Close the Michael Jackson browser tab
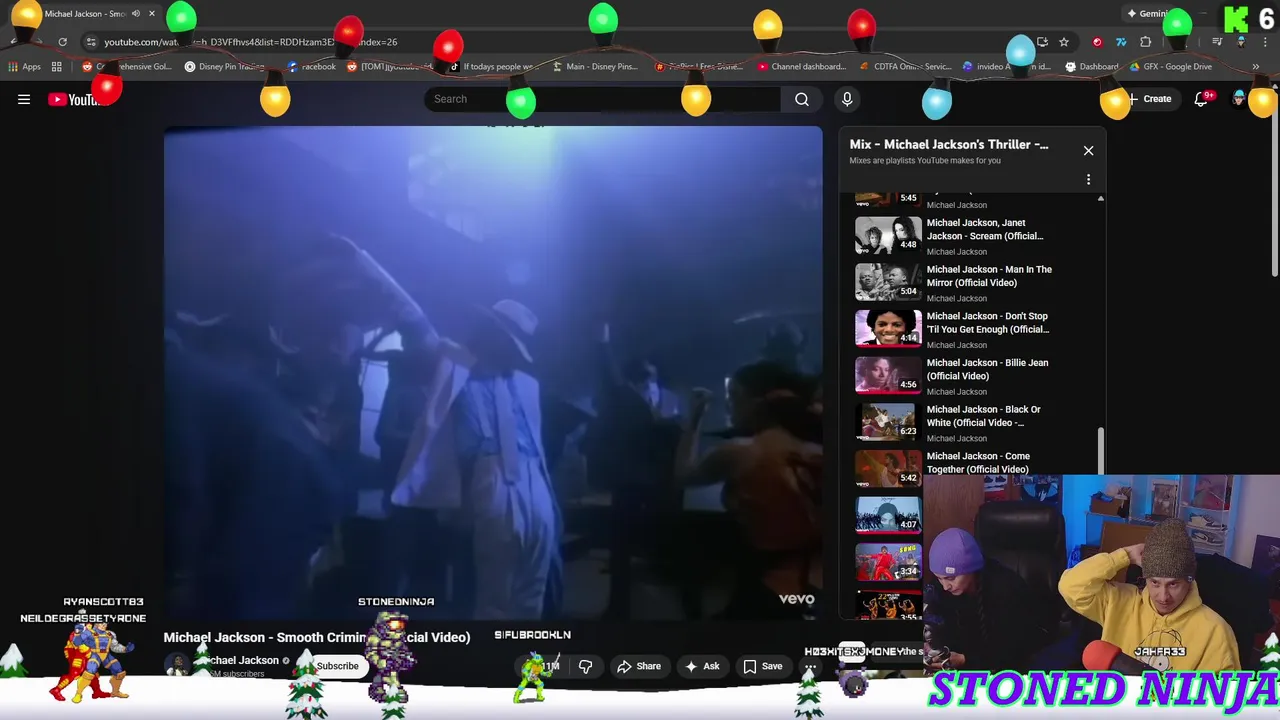 152,14
